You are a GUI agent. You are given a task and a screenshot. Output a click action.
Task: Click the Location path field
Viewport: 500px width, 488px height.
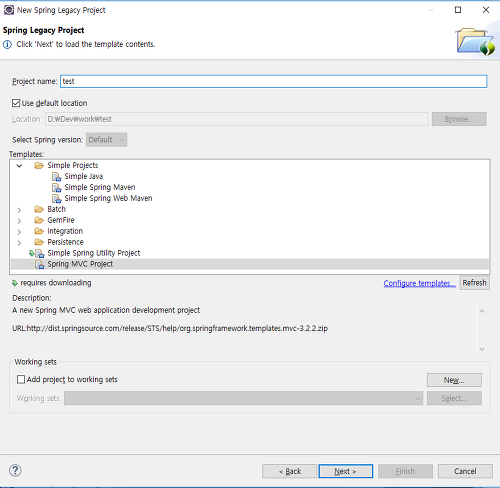pyautogui.click(x=236, y=119)
